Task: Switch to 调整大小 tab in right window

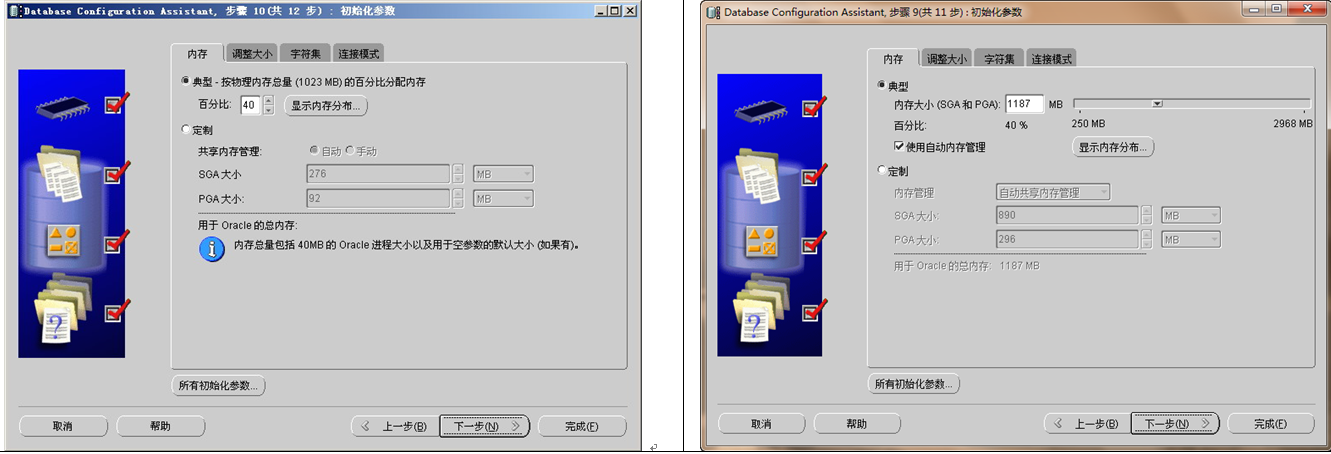Action: [x=946, y=59]
